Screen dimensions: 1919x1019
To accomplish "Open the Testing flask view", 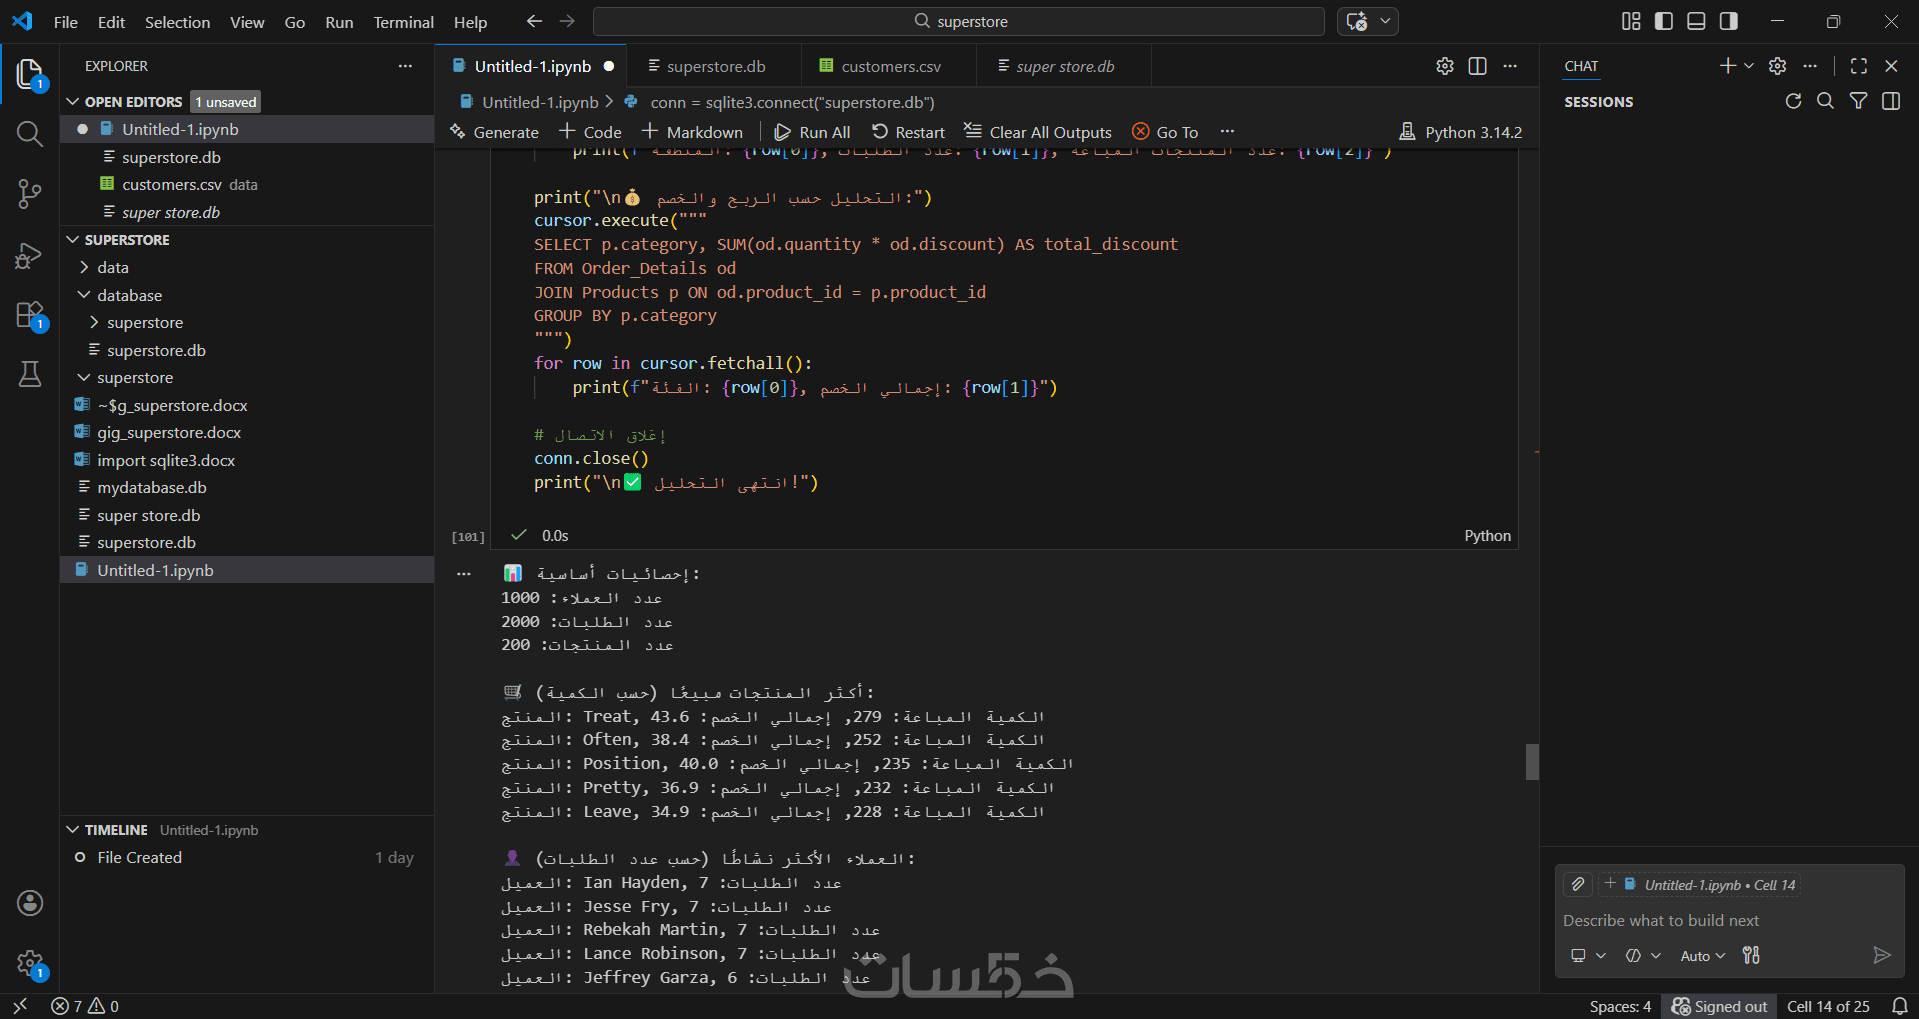I will [x=30, y=374].
